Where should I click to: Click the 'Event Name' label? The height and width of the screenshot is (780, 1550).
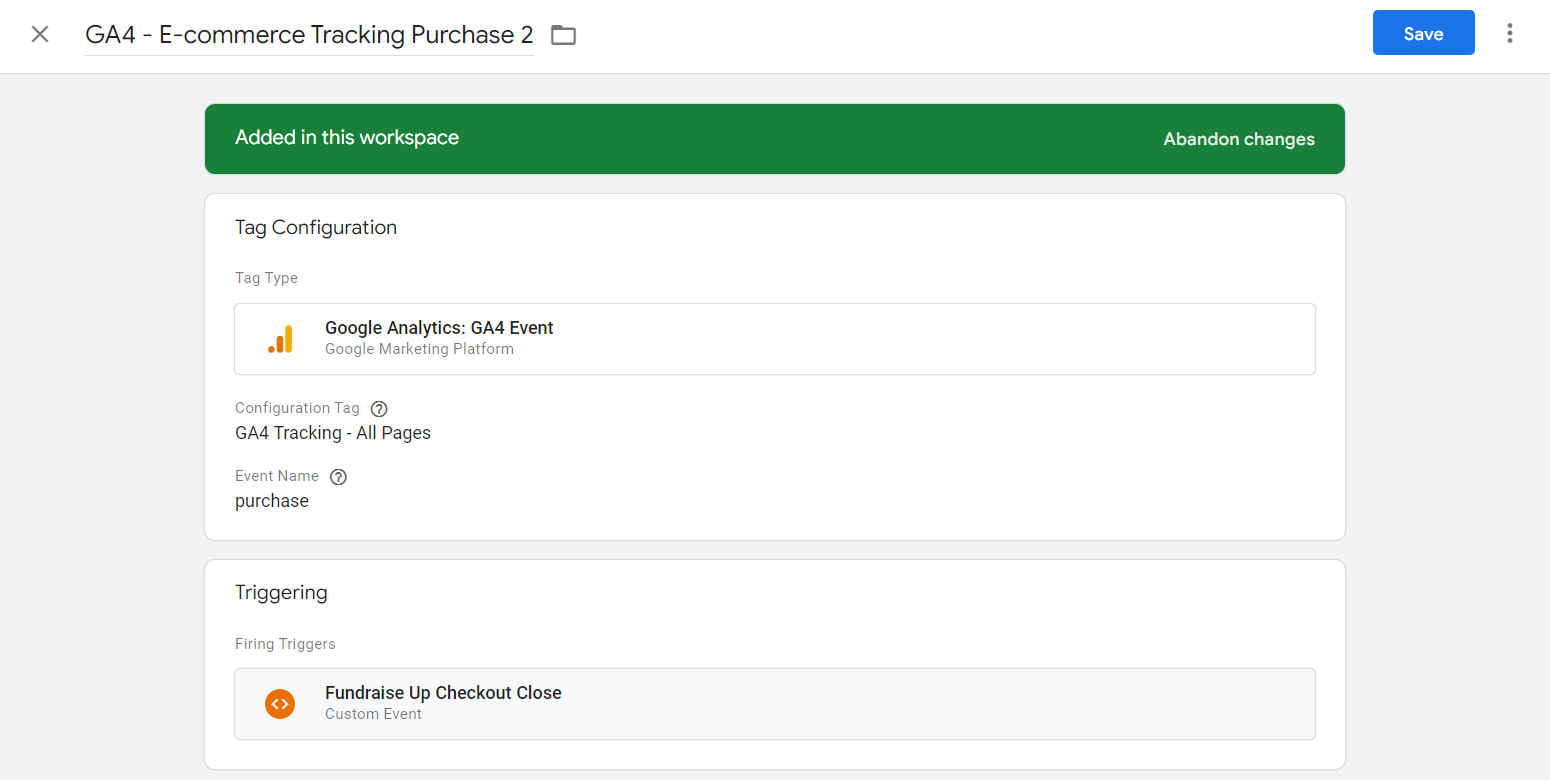coord(277,476)
